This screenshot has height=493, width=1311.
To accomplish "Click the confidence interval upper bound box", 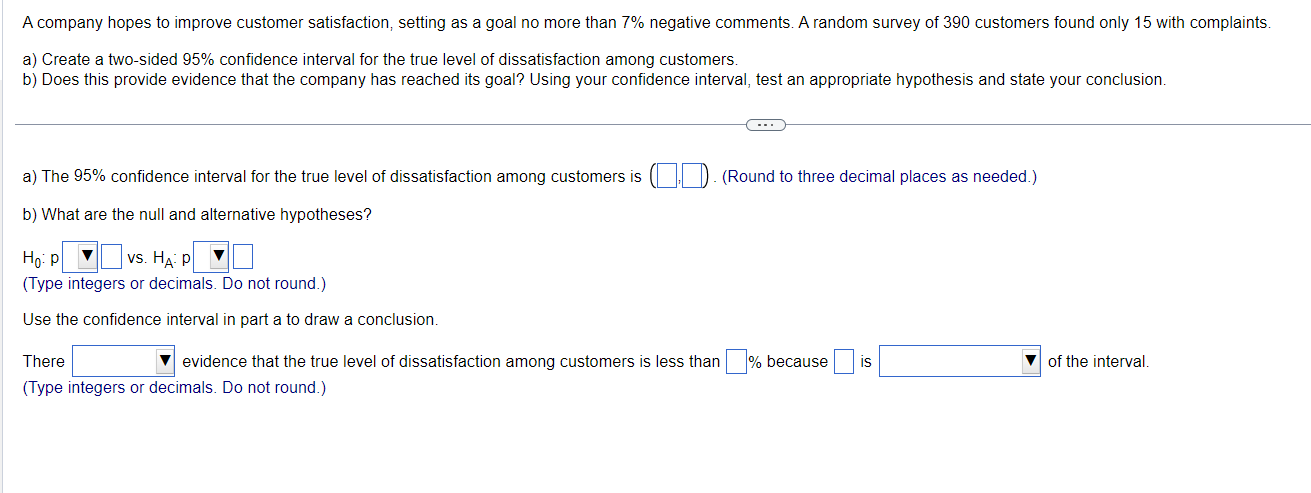I will coord(693,177).
